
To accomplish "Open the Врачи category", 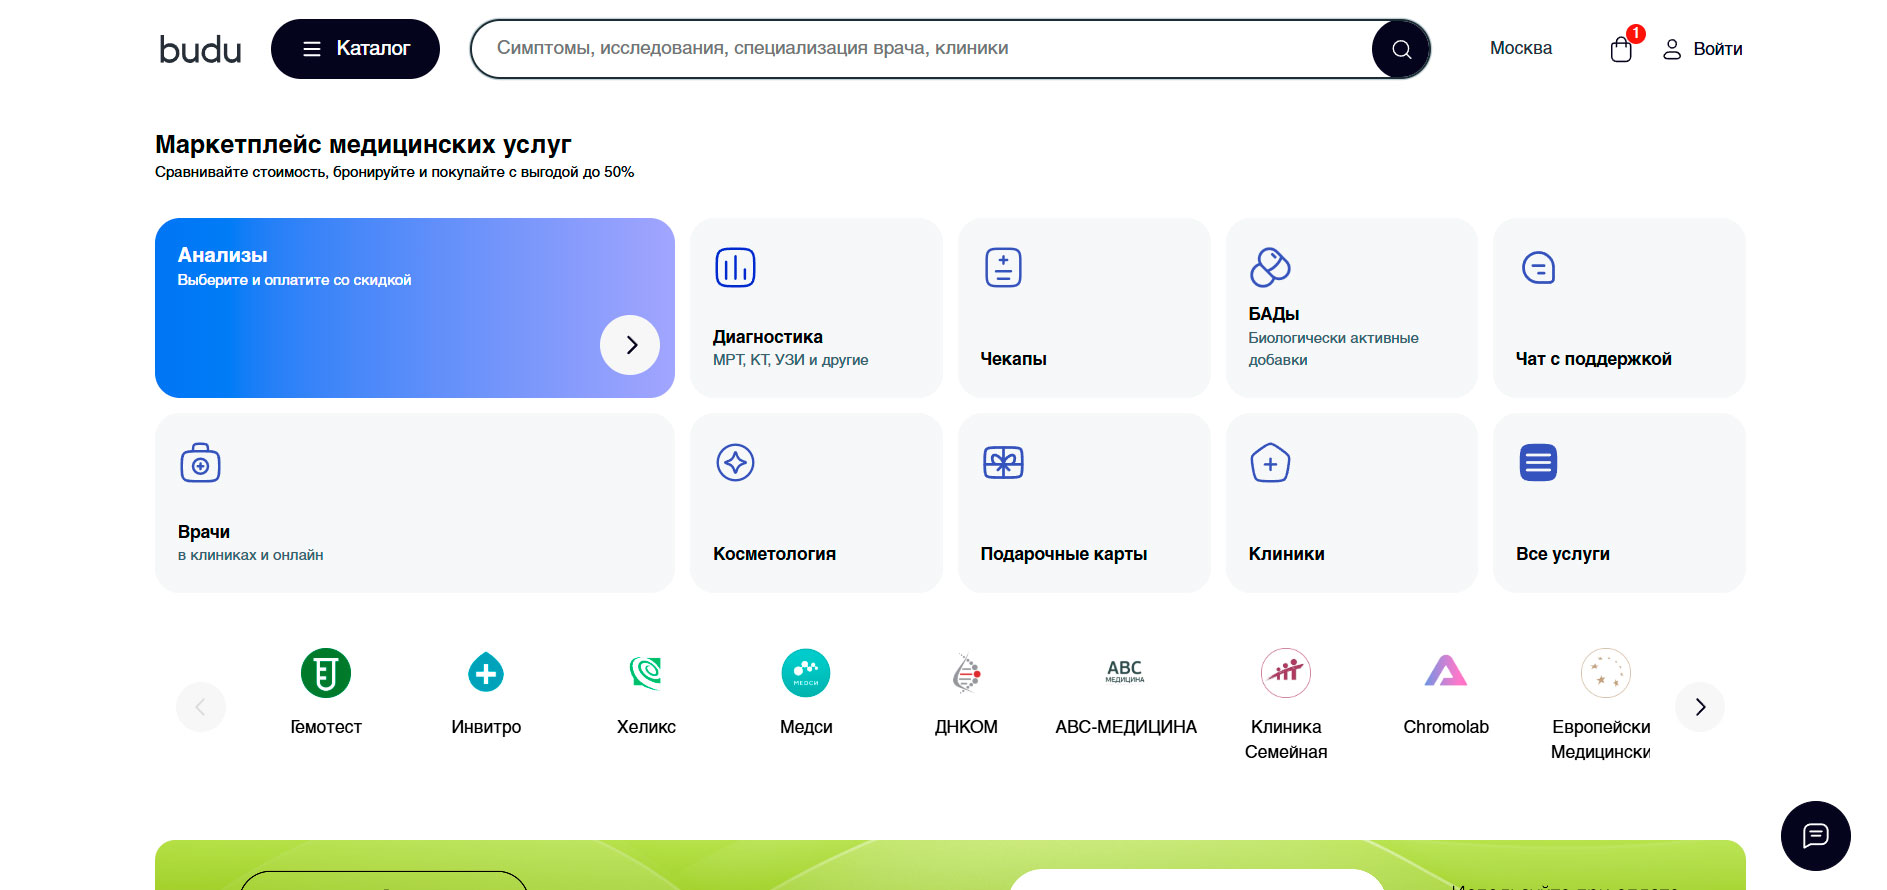I will (x=415, y=503).
